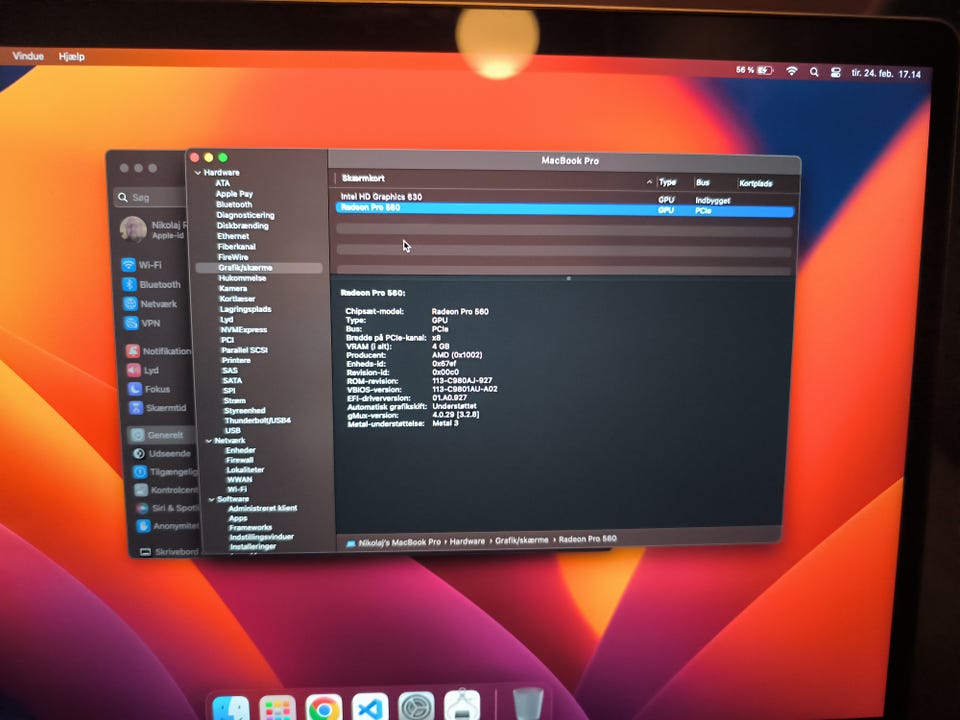Open Skærmtid pane in System Settings sidebar
This screenshot has height=720, width=960.
(158, 408)
